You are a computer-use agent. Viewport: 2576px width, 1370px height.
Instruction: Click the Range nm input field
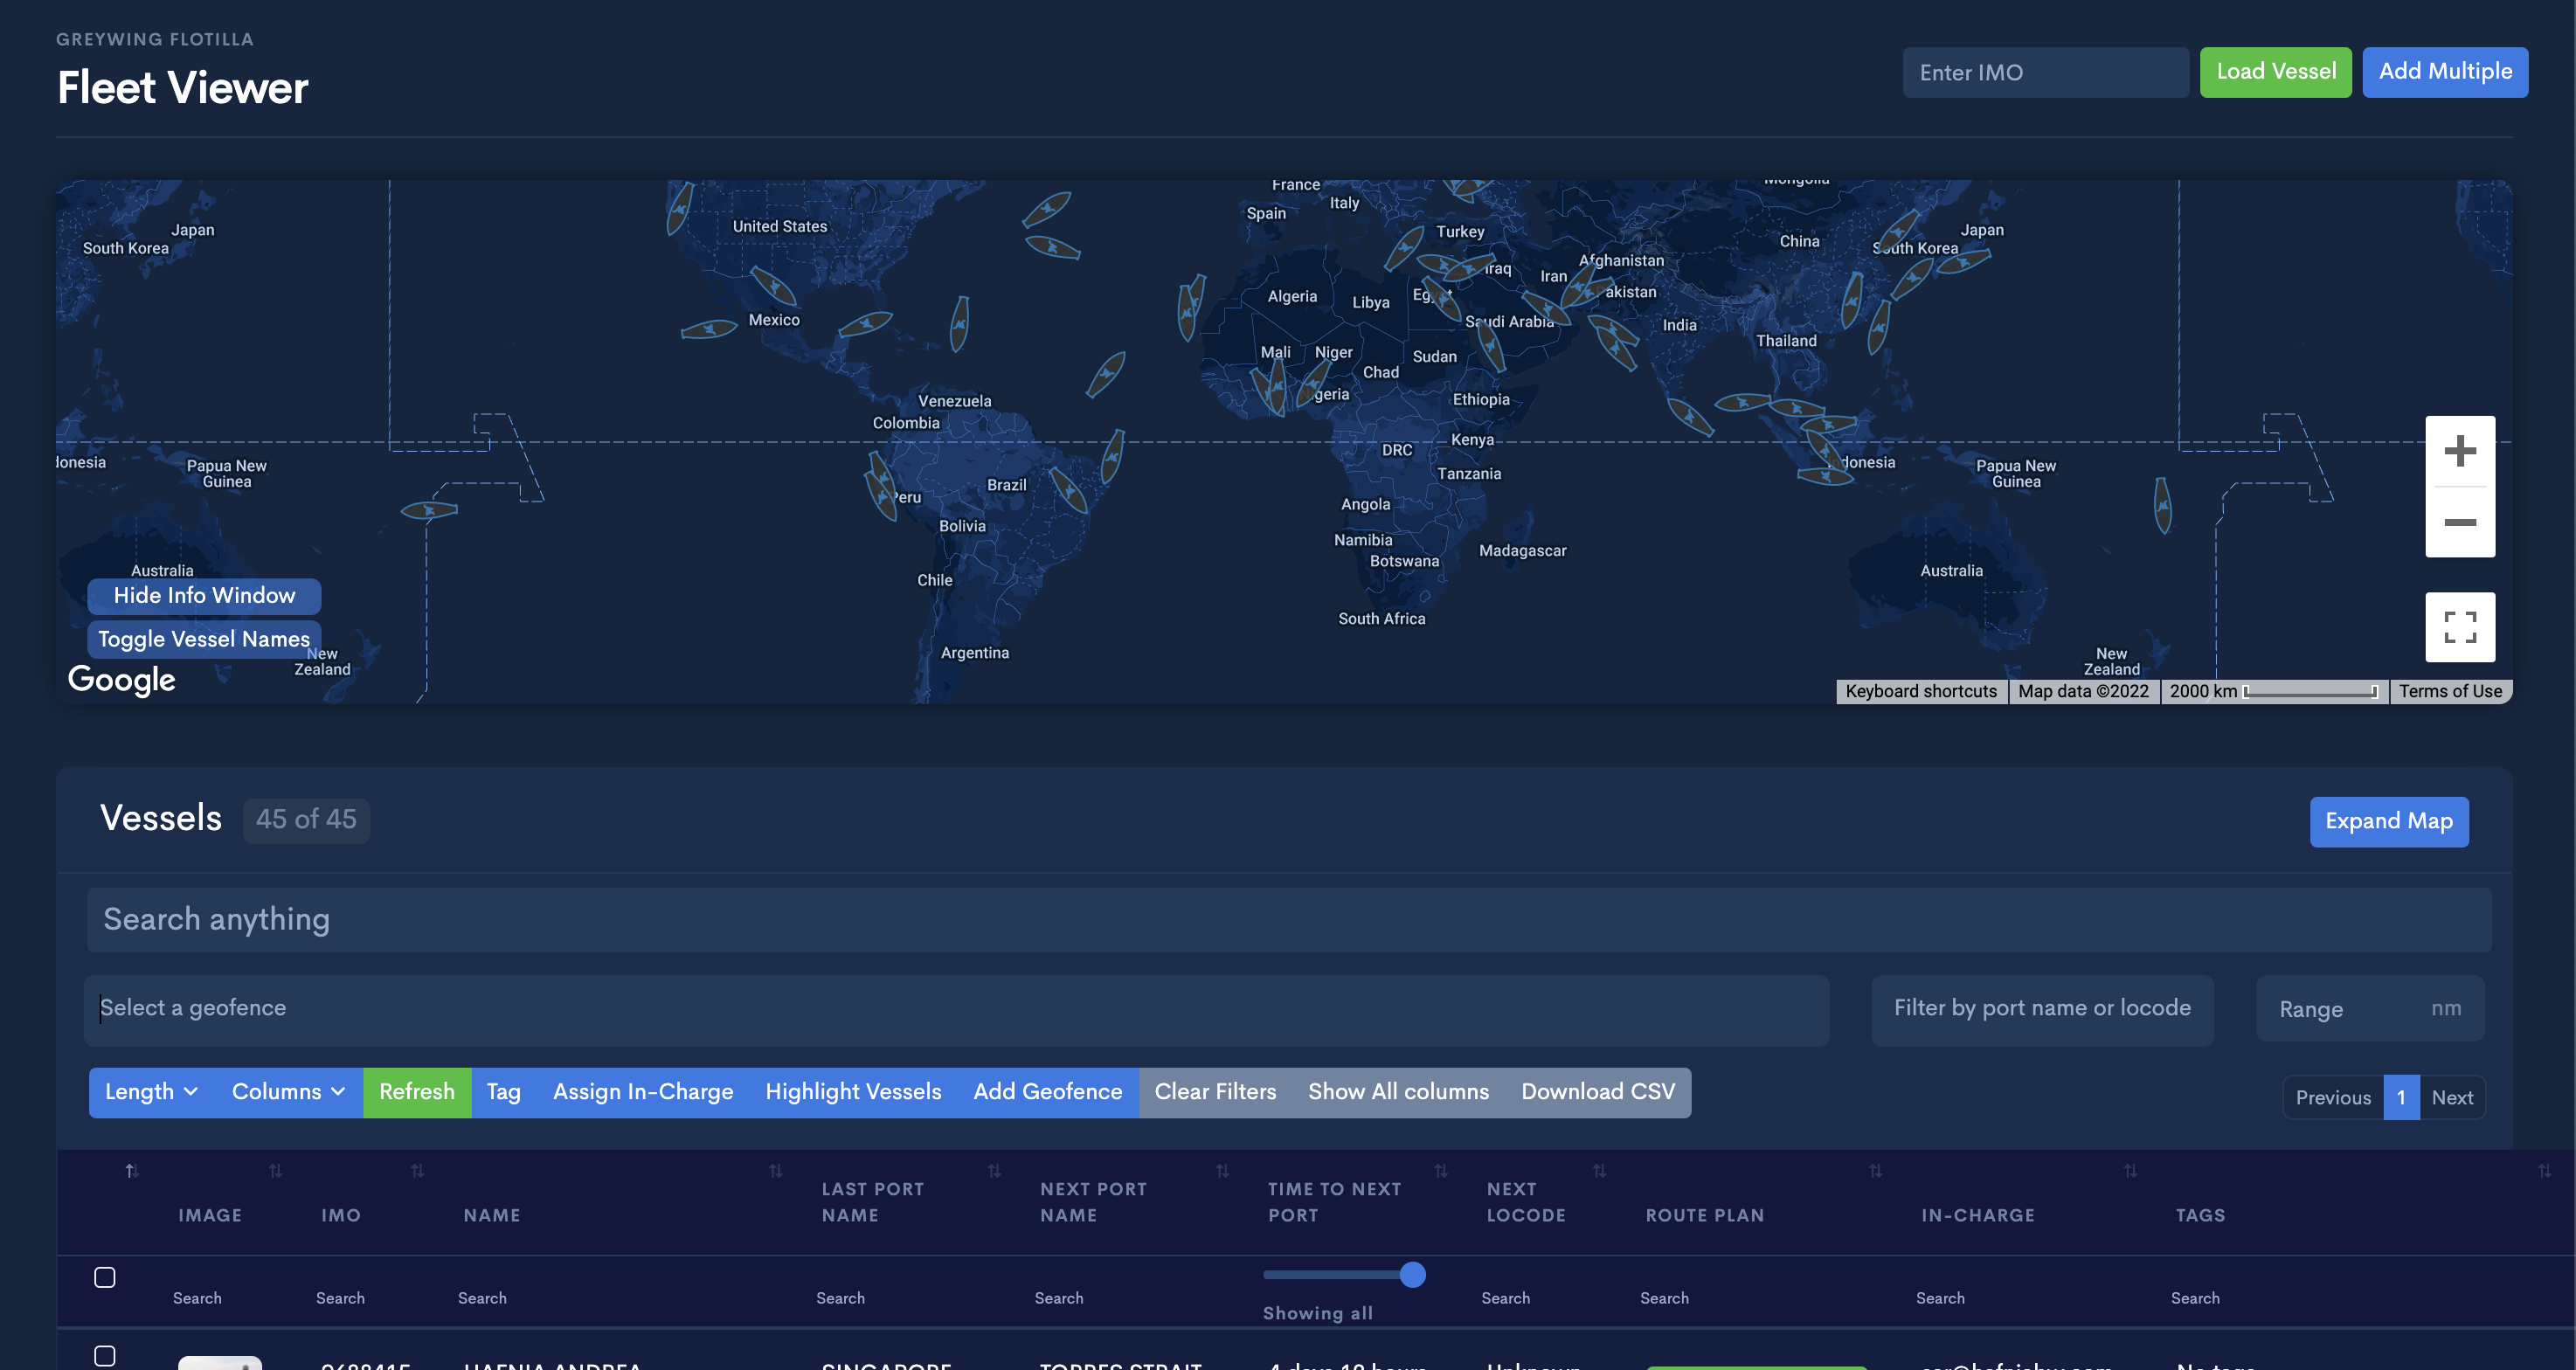coord(2370,1009)
